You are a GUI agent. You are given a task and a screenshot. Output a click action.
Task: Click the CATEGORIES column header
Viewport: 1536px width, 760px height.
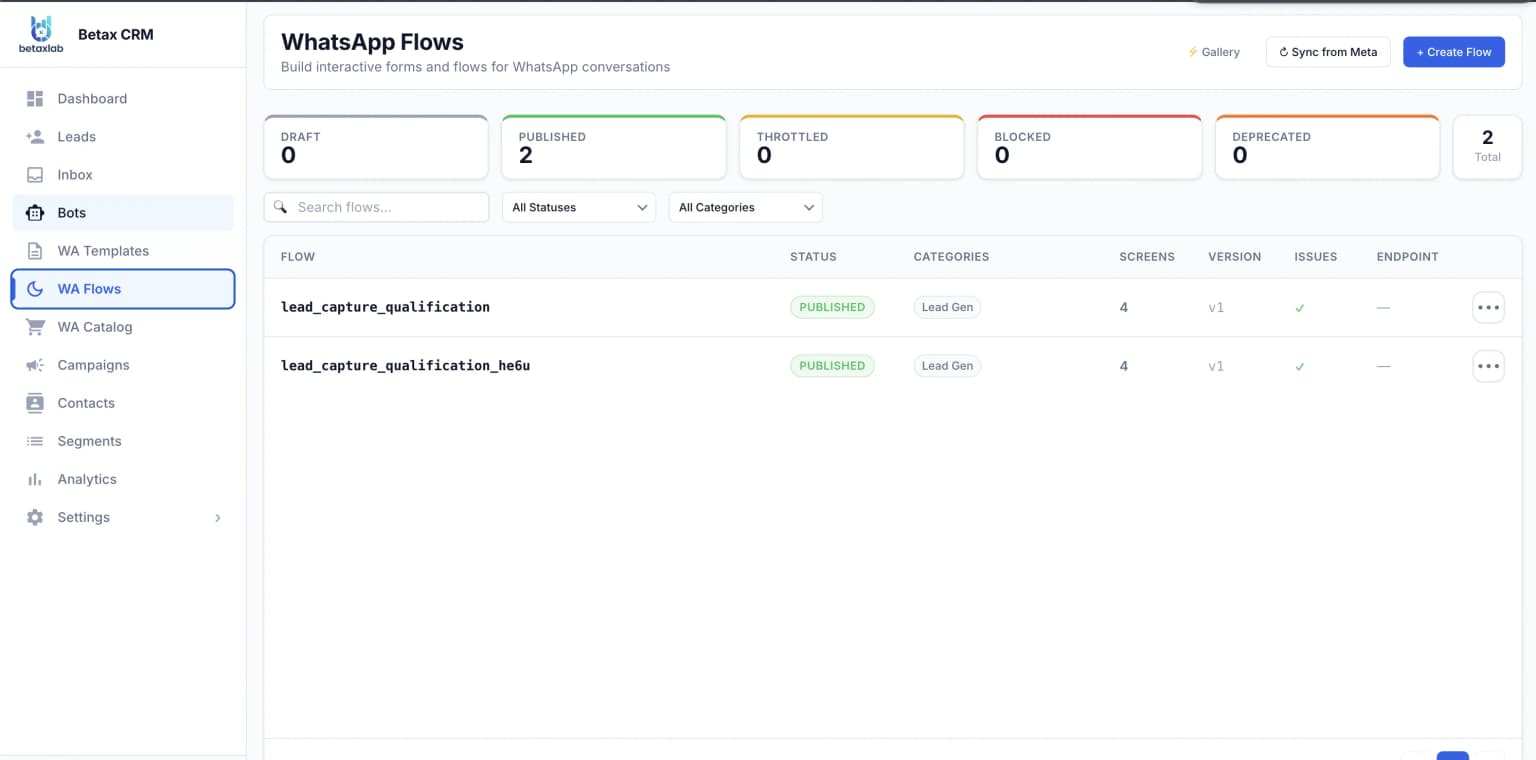951,257
